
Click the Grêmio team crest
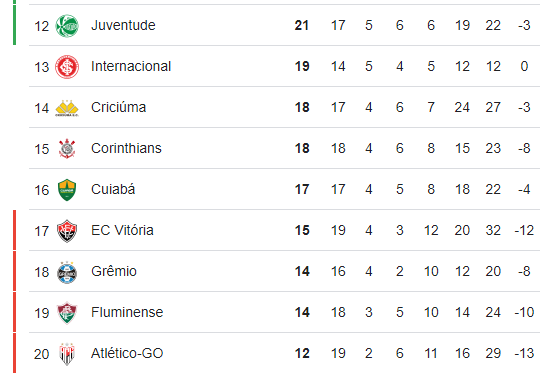coord(67,272)
